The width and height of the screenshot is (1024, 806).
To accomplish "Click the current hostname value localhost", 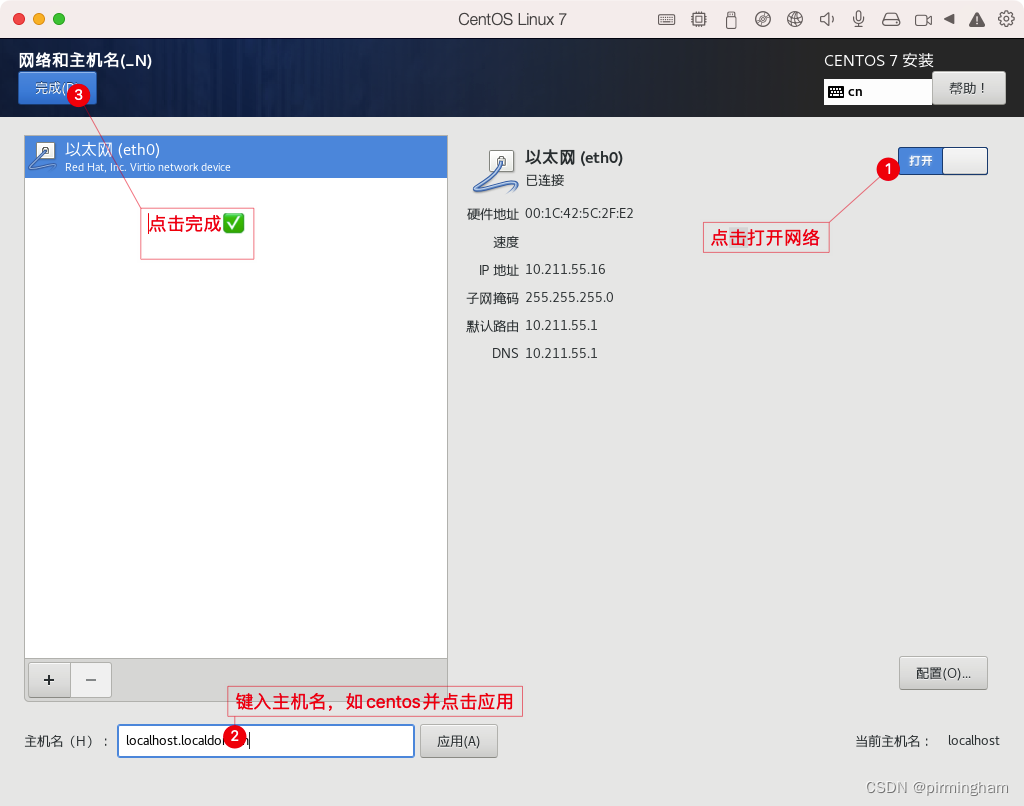I will point(973,741).
